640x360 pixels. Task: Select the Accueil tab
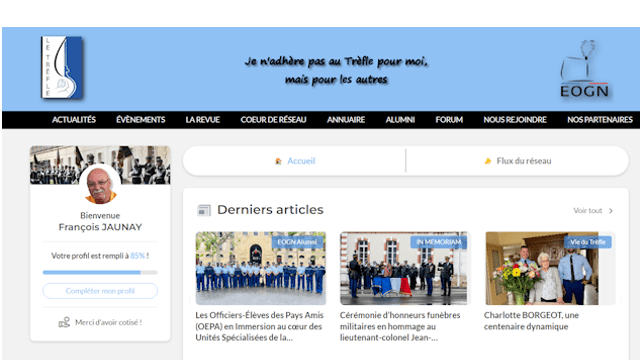[x=294, y=161]
